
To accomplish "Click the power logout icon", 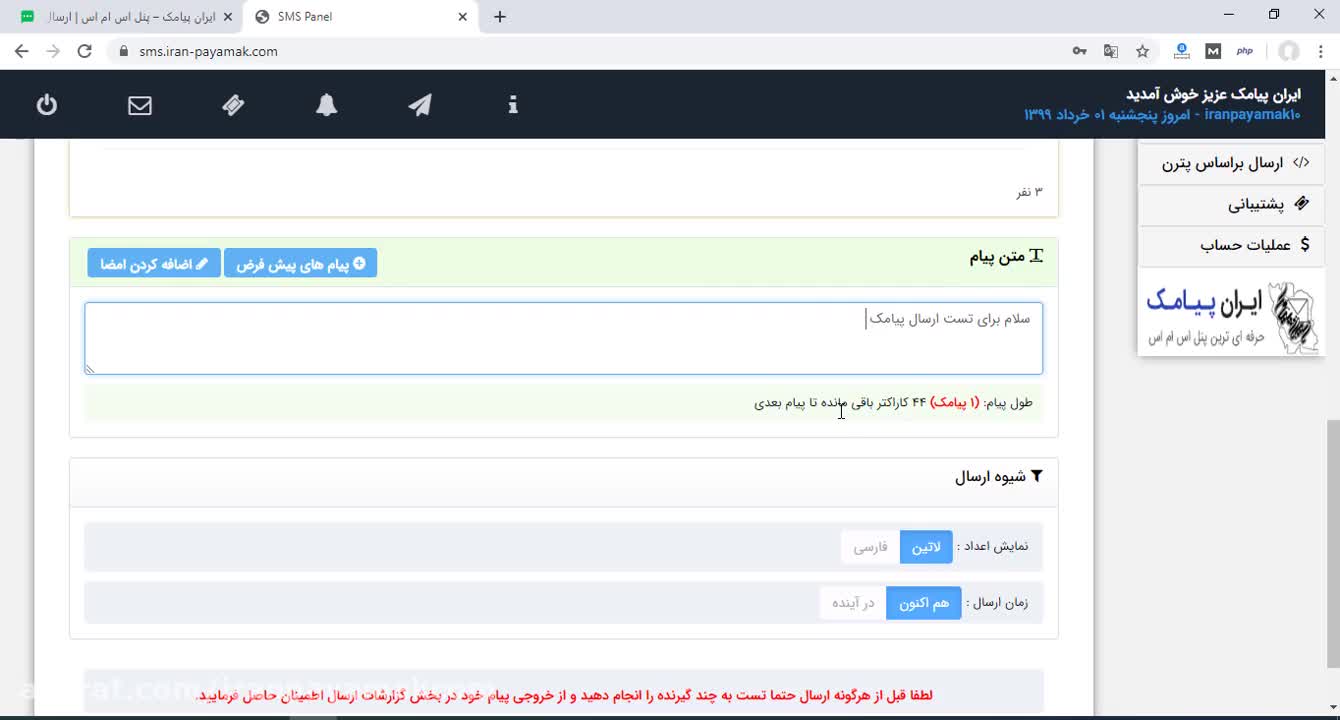I will 47,105.
